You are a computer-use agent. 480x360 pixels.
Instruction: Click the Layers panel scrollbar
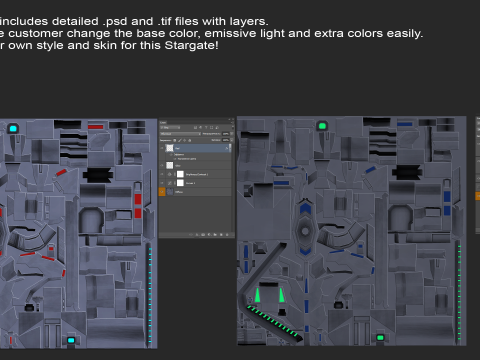[x=230, y=148]
